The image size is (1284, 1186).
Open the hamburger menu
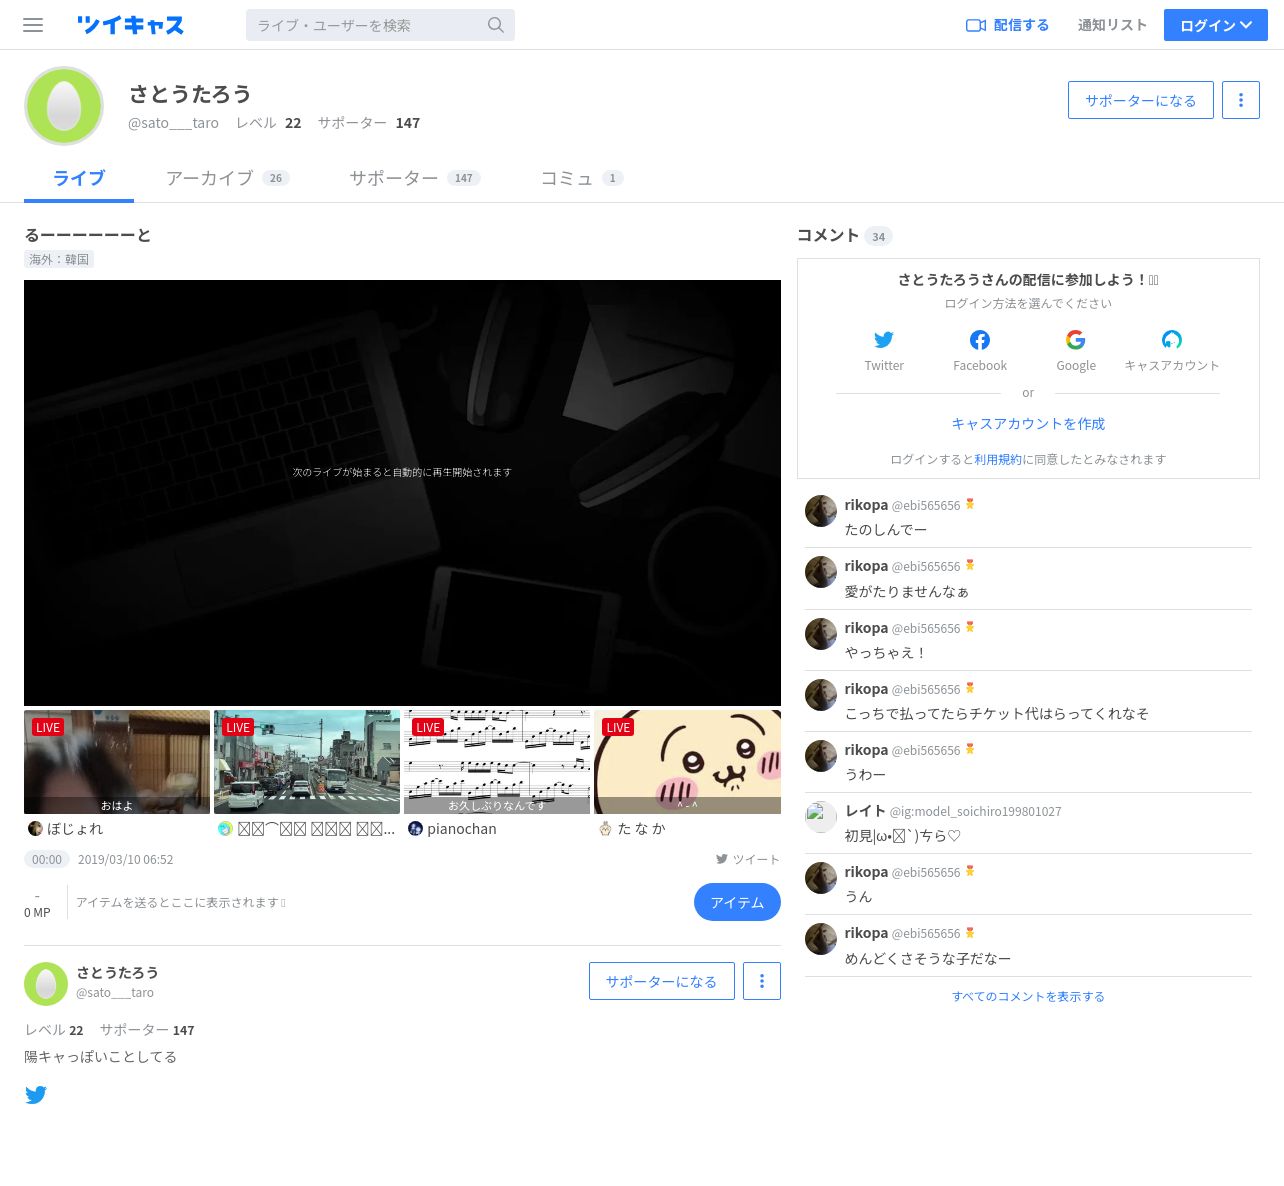[33, 25]
